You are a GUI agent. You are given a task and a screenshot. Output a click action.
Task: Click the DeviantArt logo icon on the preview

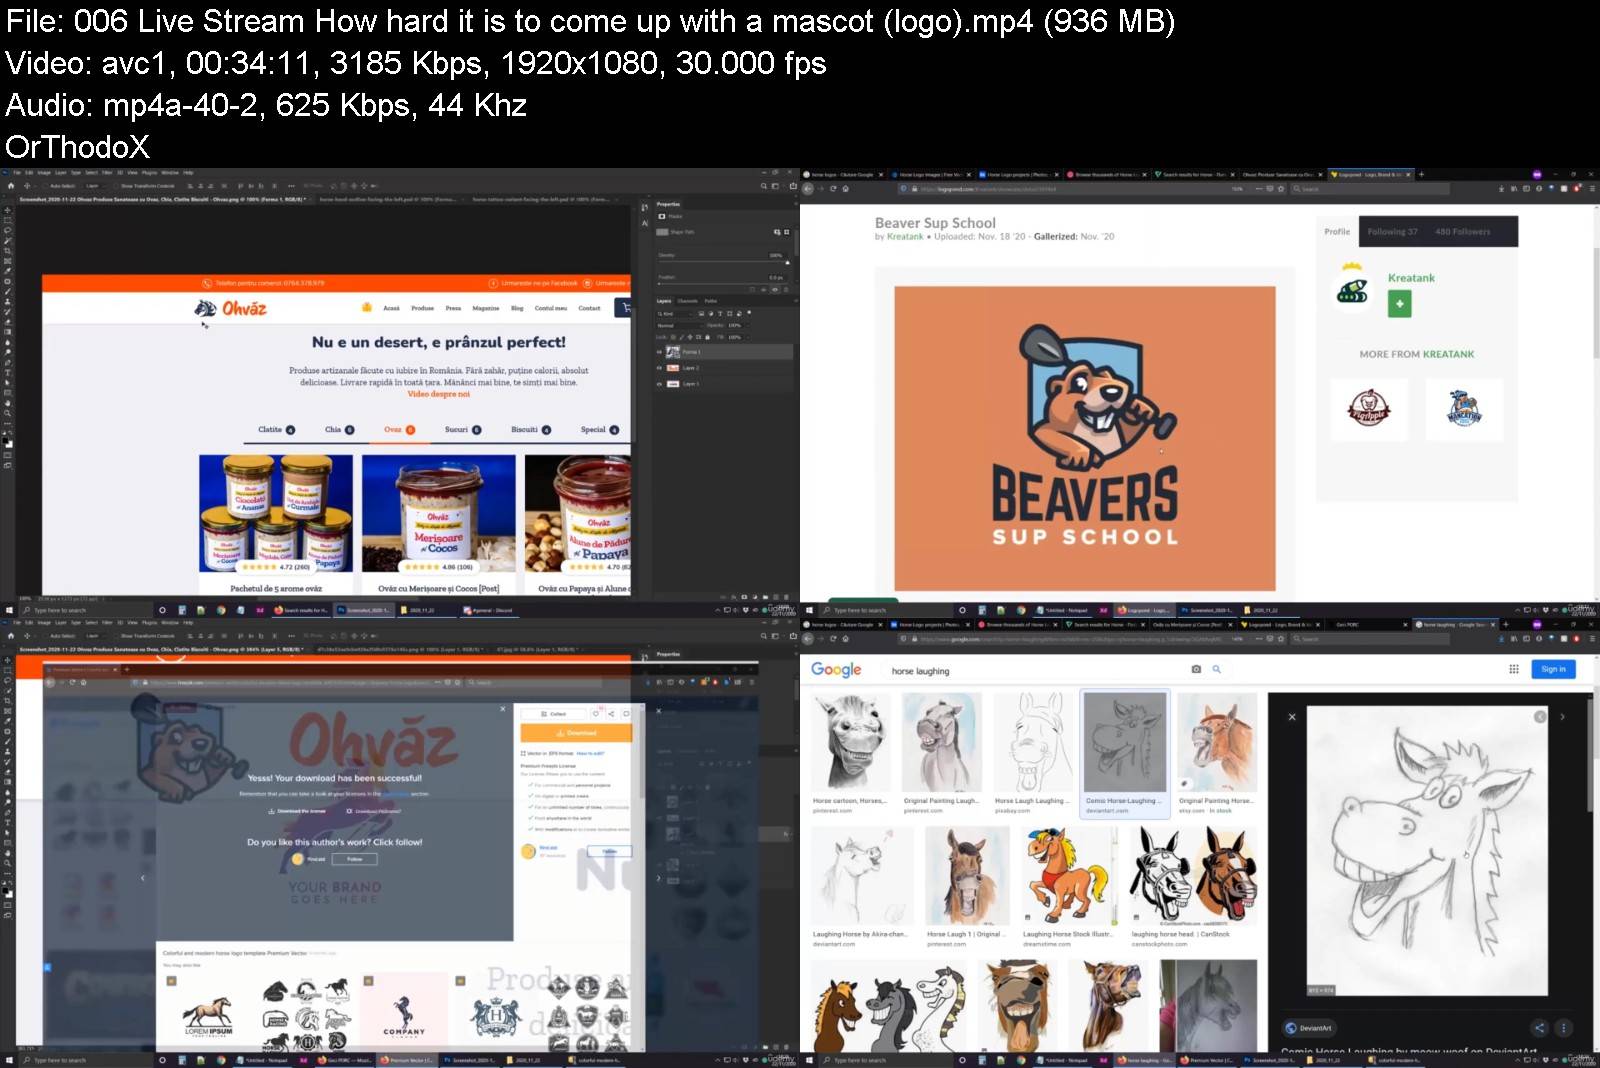click(x=1289, y=1027)
